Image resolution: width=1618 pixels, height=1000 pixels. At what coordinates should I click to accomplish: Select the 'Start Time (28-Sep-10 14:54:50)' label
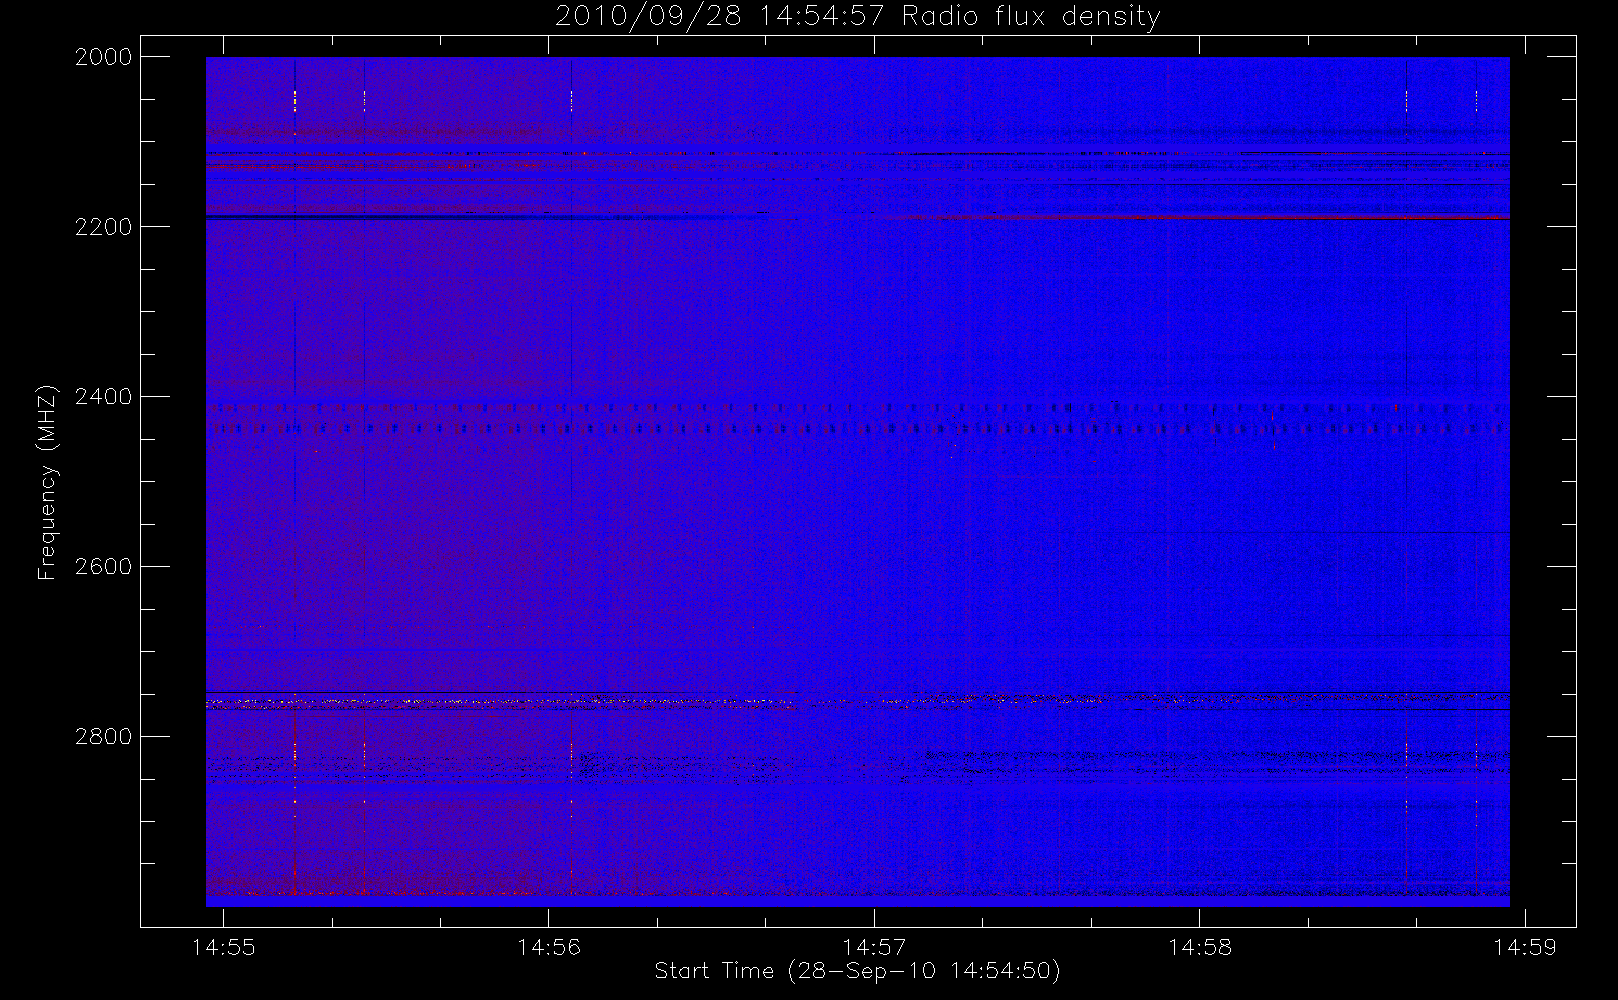point(857,971)
